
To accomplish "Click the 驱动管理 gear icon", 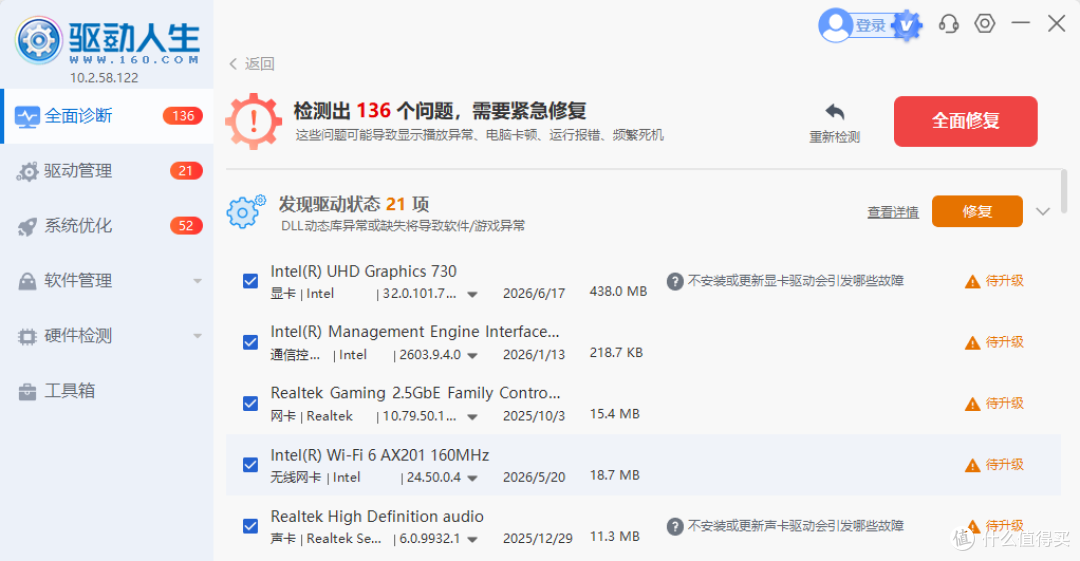I will point(28,172).
